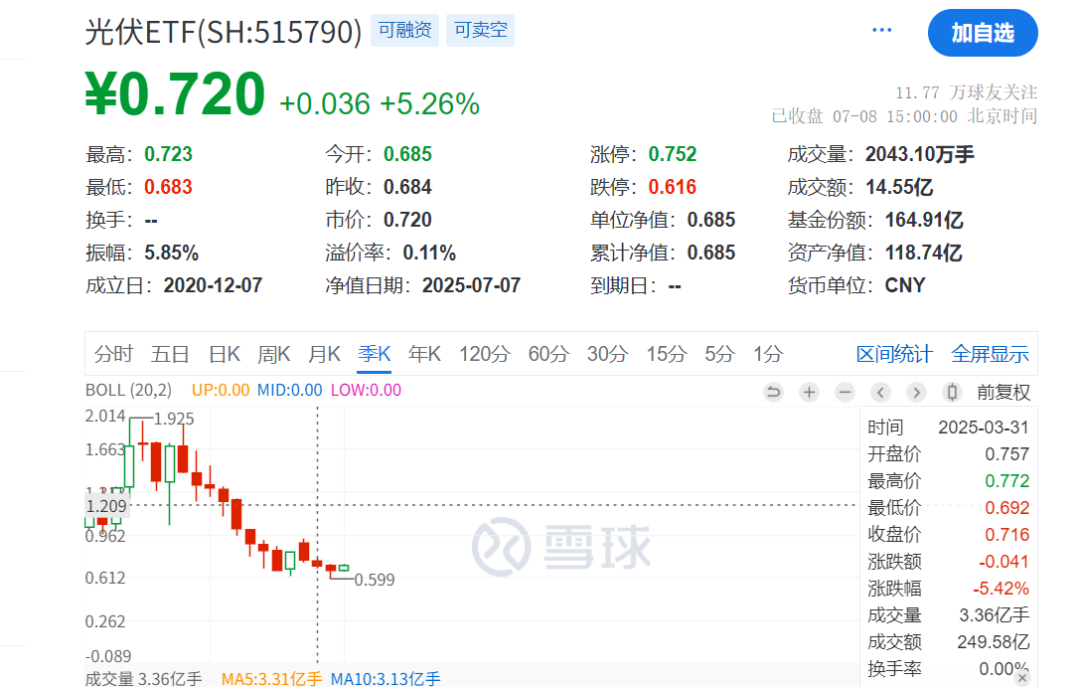Screen dimensions: 1080x687
Task: Move chart right with right chevron icon
Action: click(x=916, y=393)
